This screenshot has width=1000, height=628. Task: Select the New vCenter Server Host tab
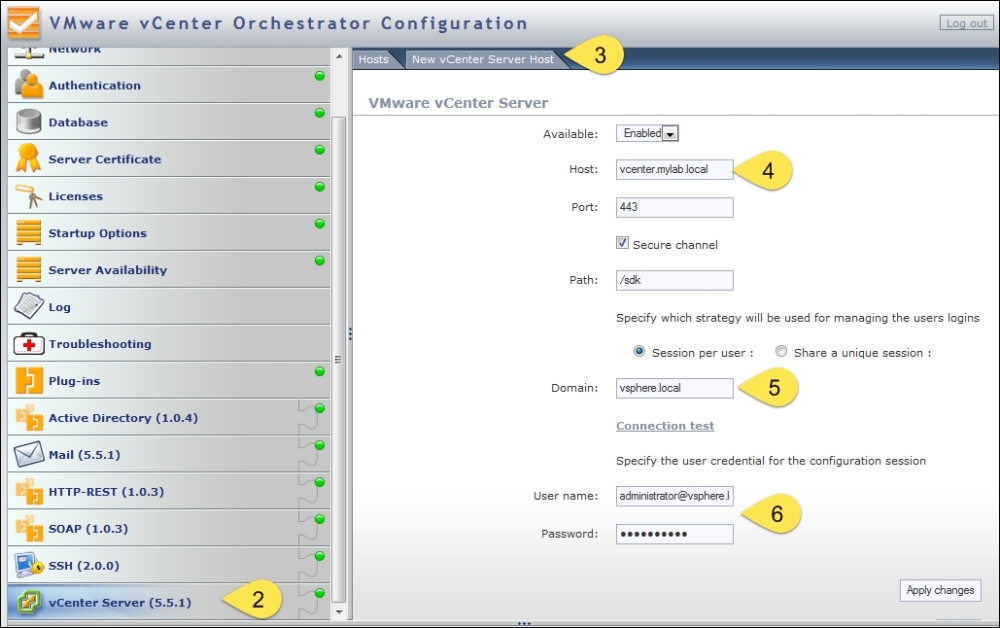click(x=482, y=59)
